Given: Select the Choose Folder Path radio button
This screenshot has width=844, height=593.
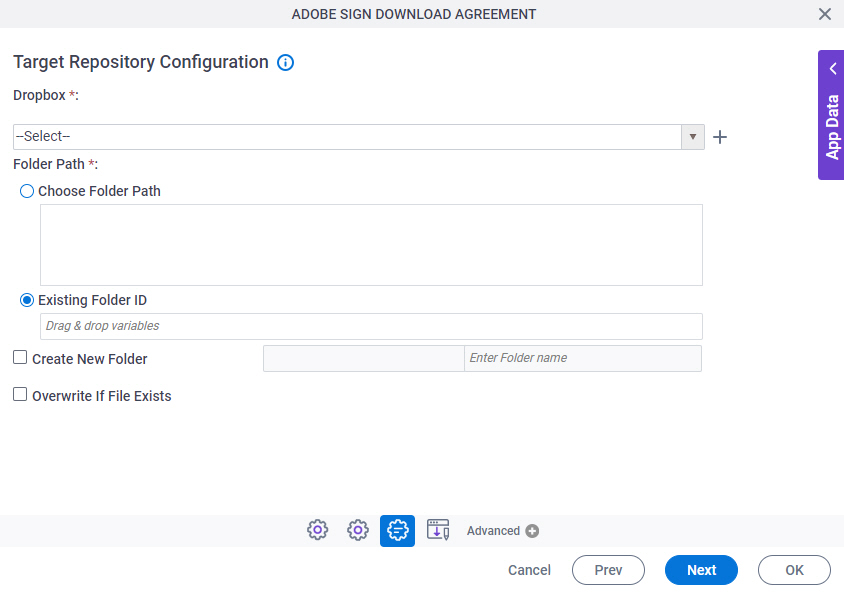Looking at the screenshot, I should (x=27, y=191).
